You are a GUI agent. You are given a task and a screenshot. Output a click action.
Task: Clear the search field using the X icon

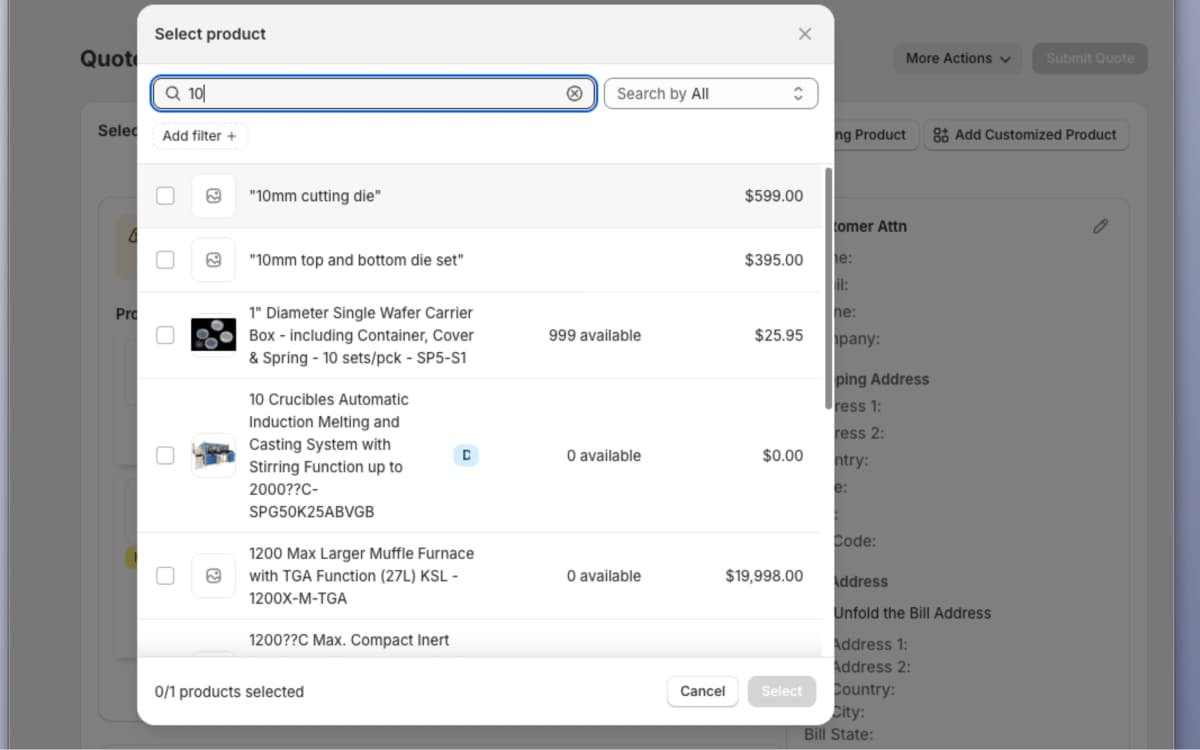[x=574, y=93]
